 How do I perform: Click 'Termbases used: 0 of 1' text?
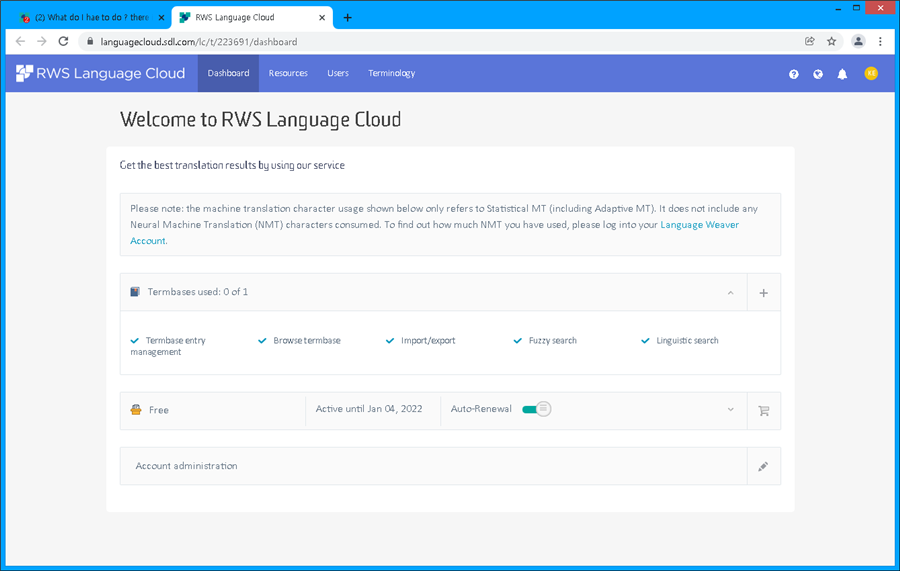[197, 292]
